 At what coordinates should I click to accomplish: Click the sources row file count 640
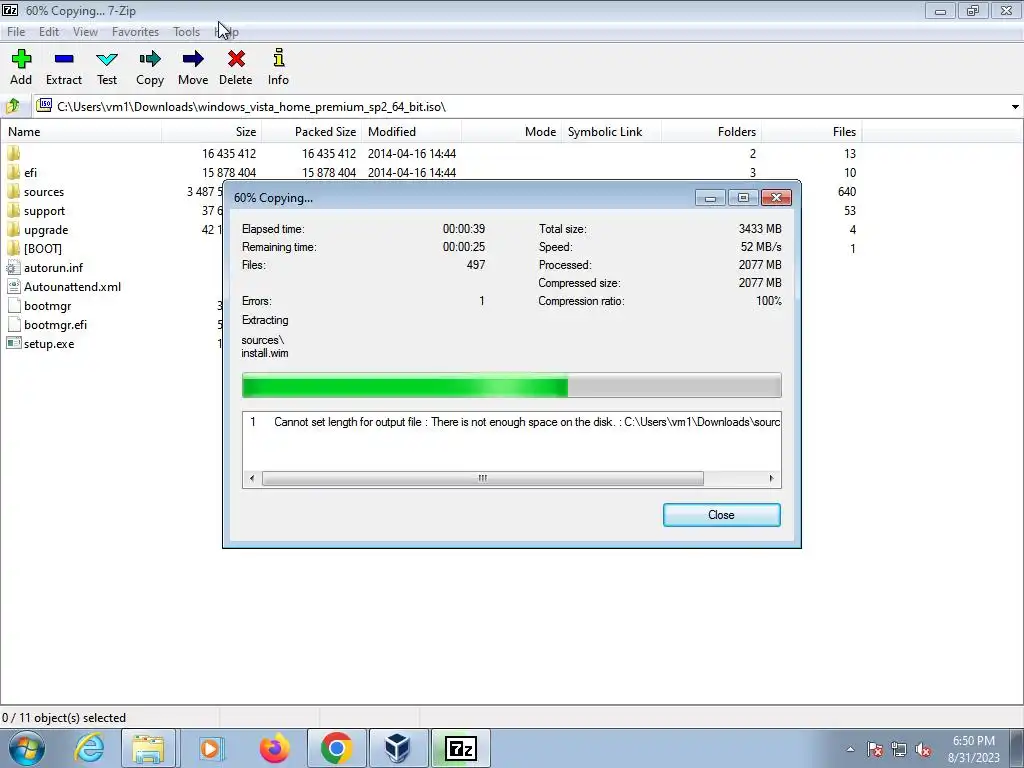(846, 191)
